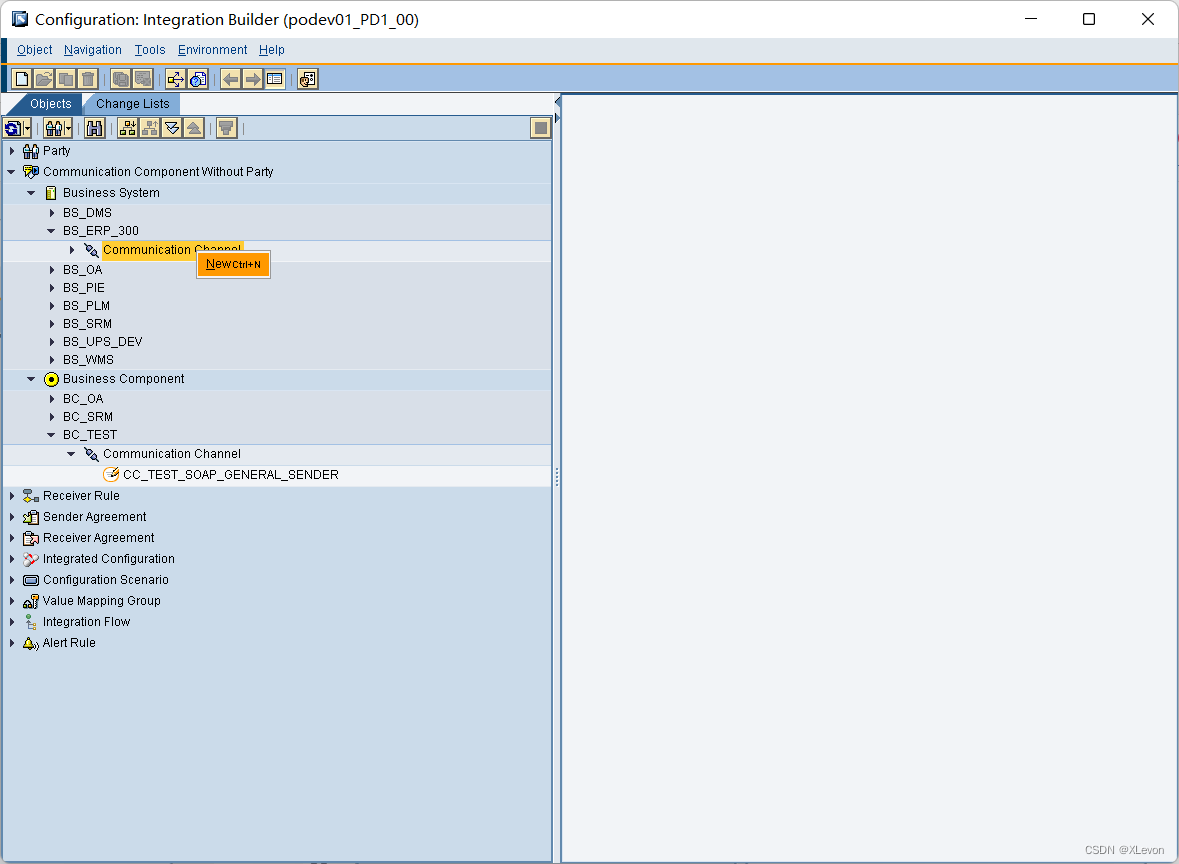Click the grayed multiple-windows toolbar icon
1179x864 pixels.
click(143, 79)
